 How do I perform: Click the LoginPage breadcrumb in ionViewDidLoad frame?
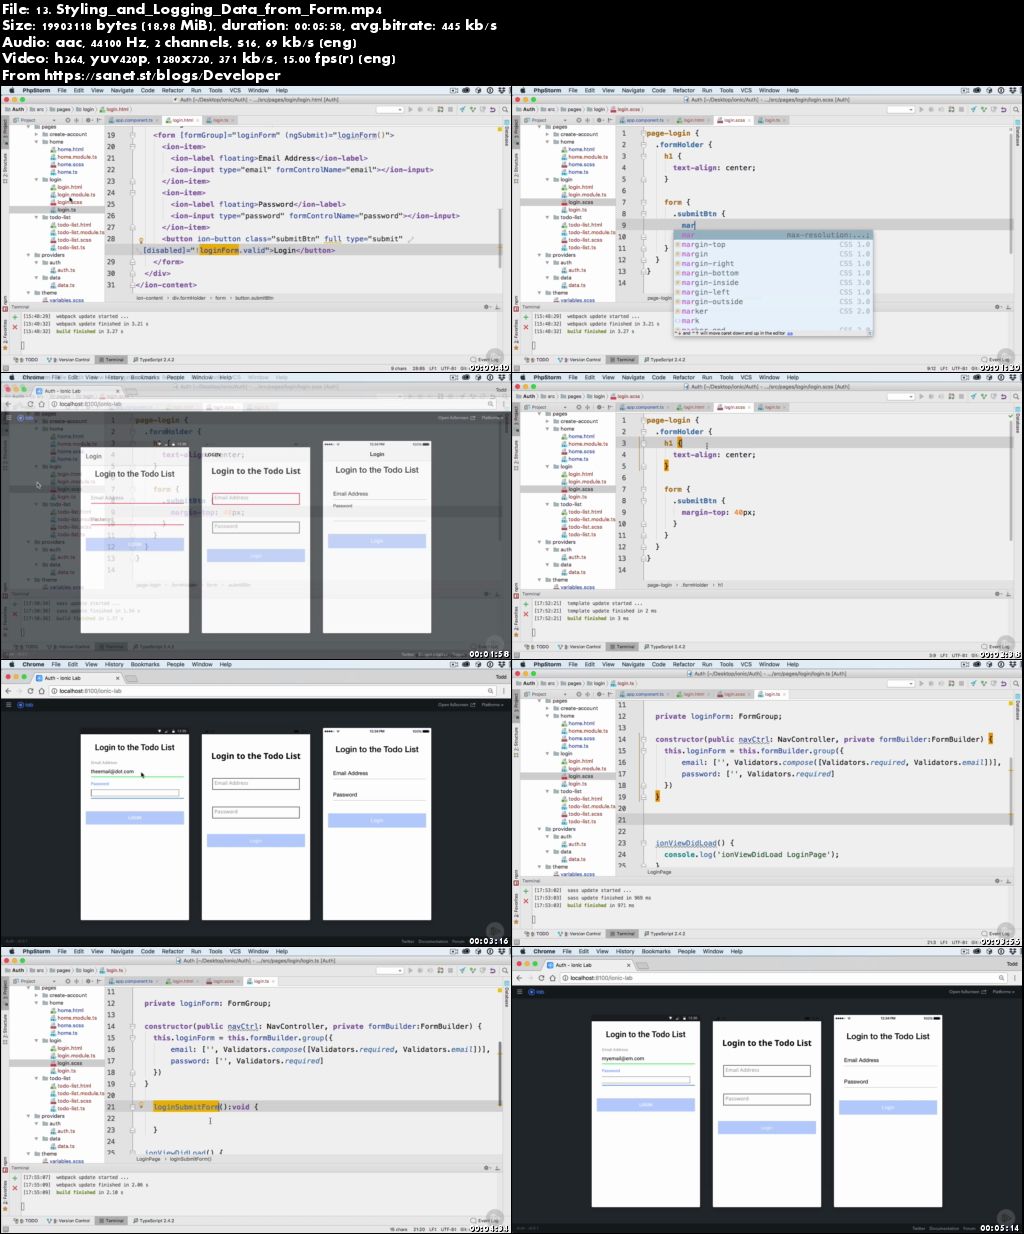(x=659, y=872)
